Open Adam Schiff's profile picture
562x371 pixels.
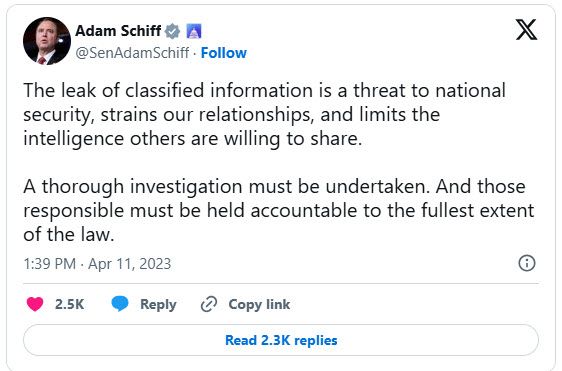(x=47, y=41)
